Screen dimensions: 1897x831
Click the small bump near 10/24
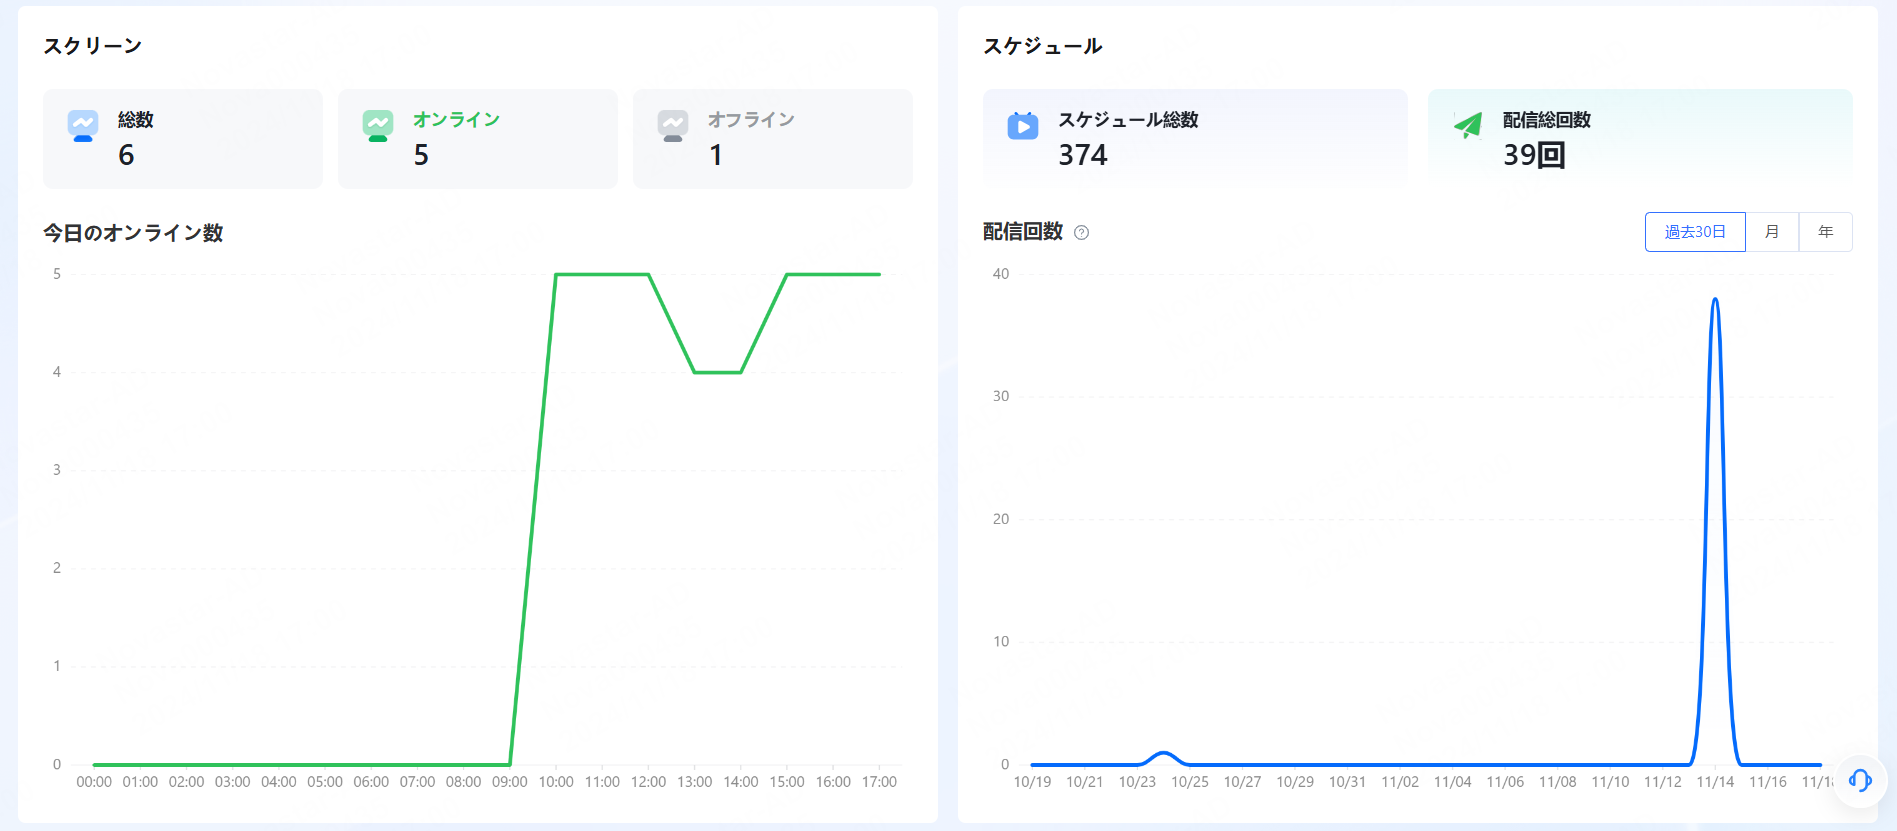pos(1163,753)
